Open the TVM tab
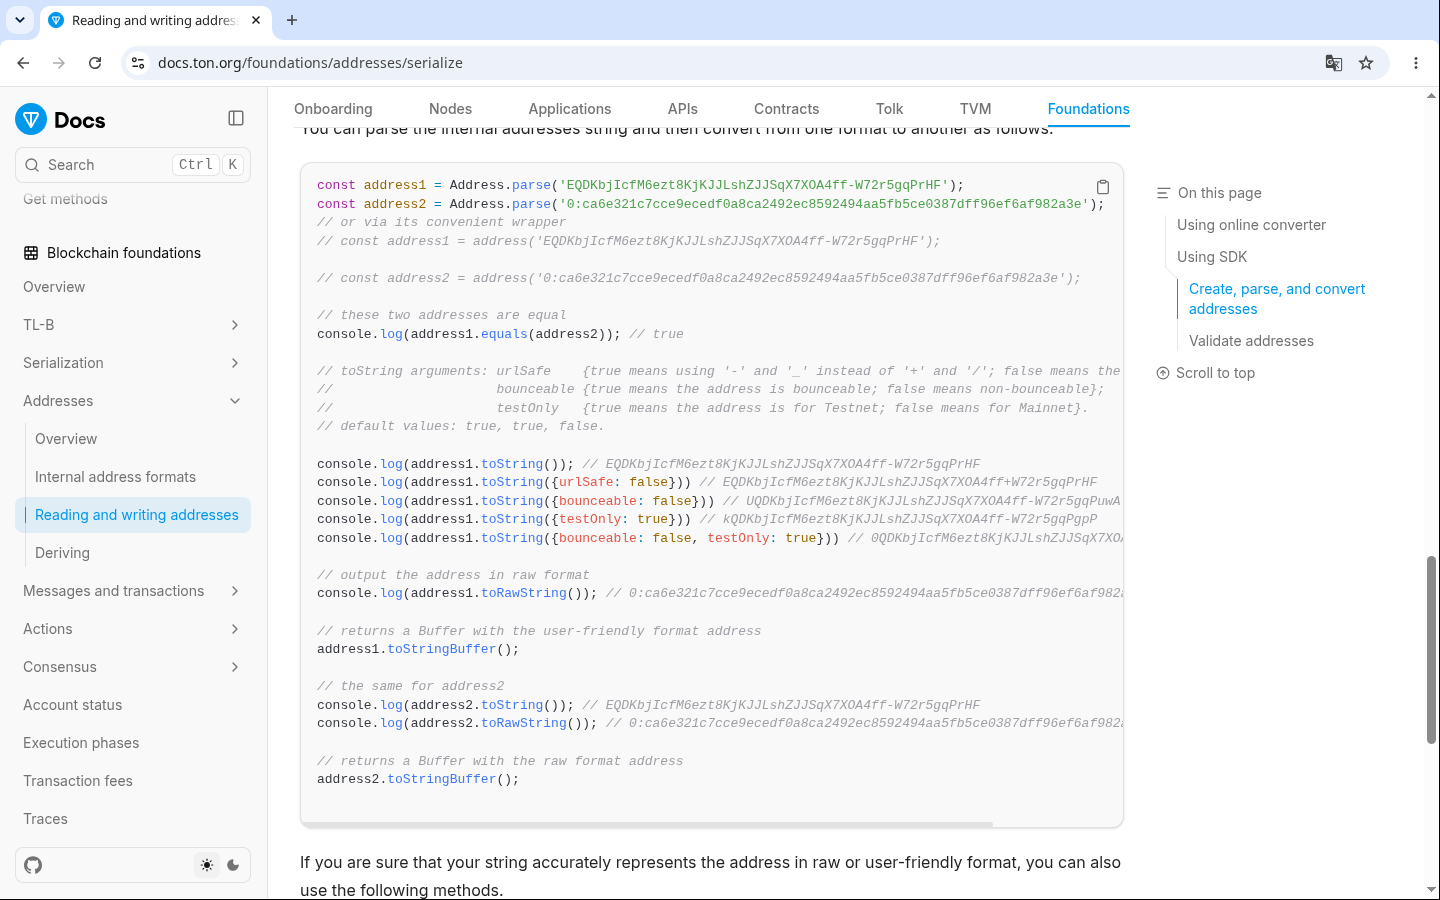This screenshot has width=1440, height=900. coord(975,109)
